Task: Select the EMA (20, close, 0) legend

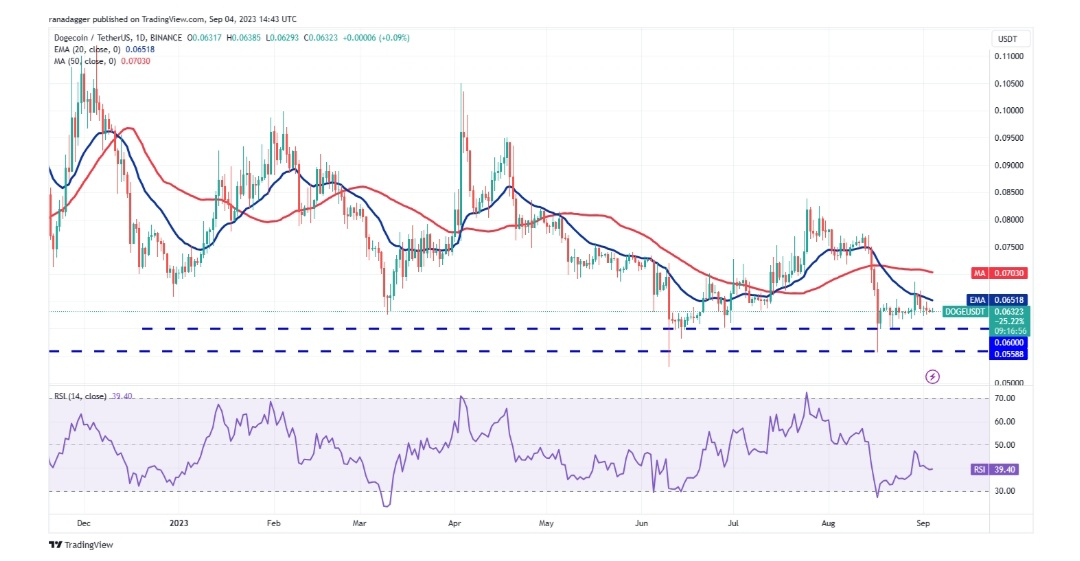Action: [90, 46]
